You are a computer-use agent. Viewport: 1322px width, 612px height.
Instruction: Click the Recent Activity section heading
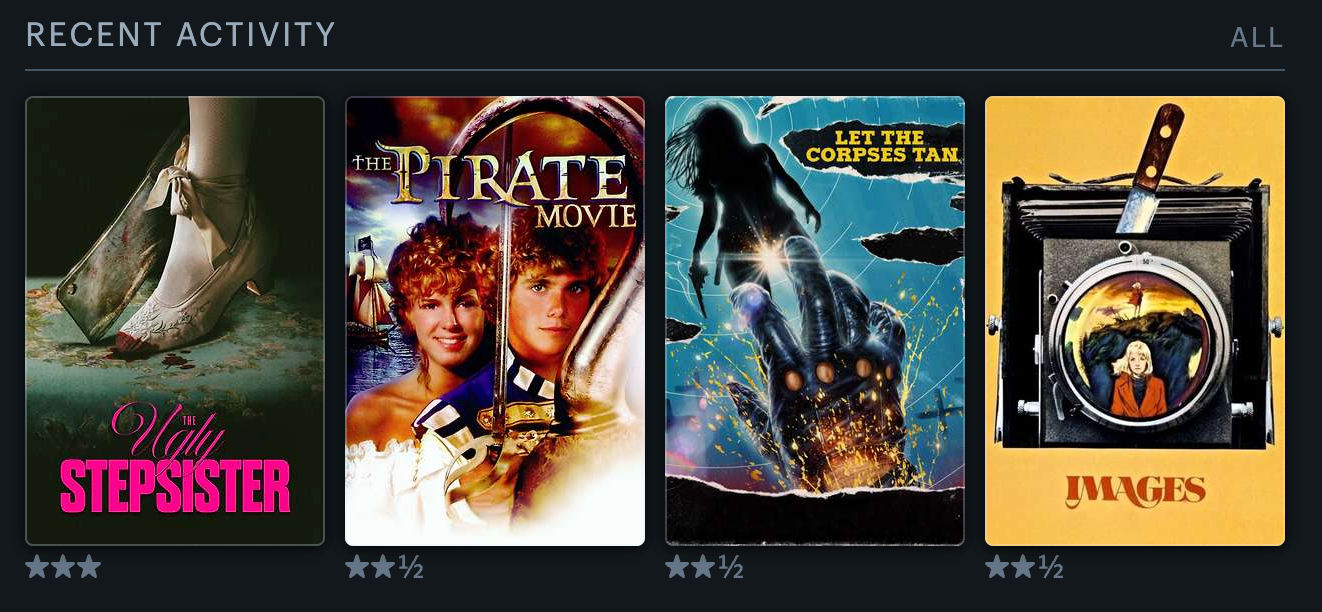tap(181, 35)
